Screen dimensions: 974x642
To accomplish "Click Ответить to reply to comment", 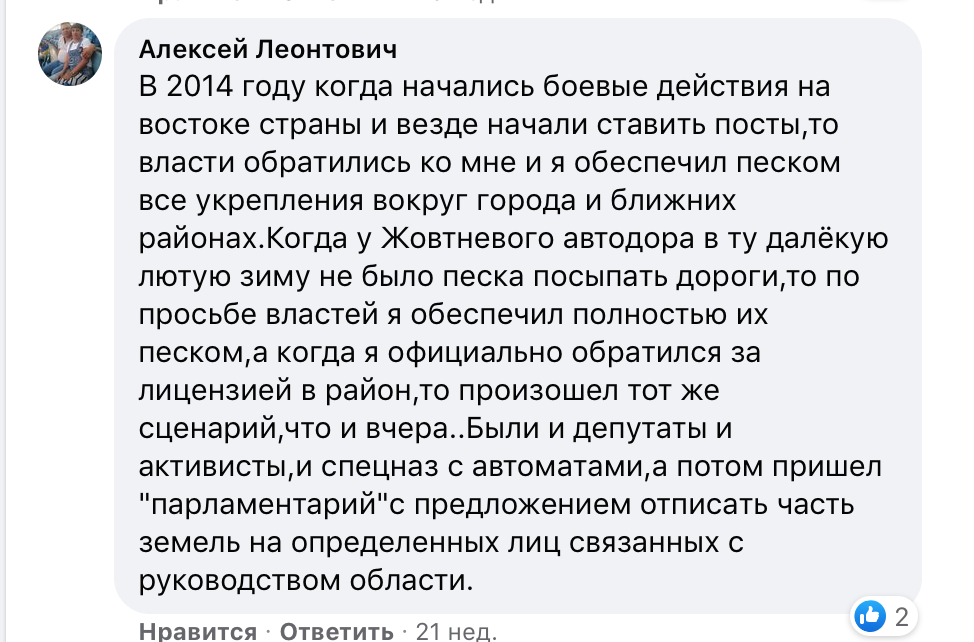I will pyautogui.click(x=336, y=631).
